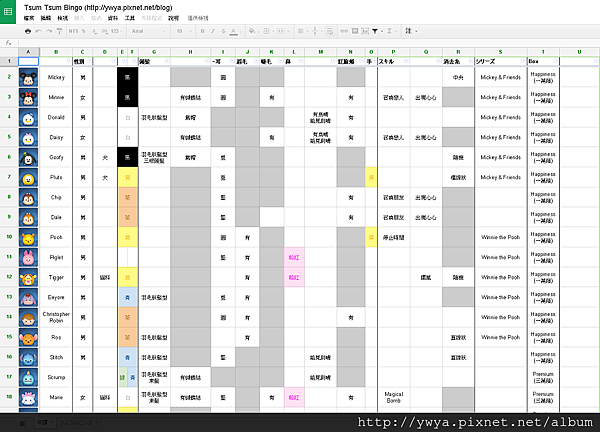Open the filter dropdown on Box column
The width and height of the screenshot is (600, 432).
pyautogui.click(x=556, y=61)
